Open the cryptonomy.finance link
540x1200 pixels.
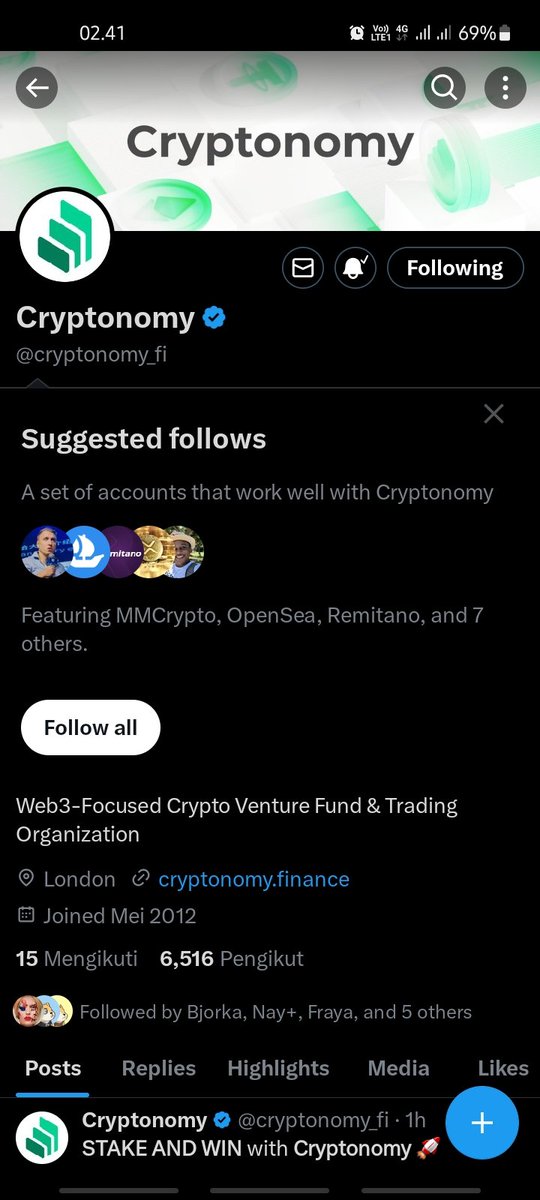(x=254, y=880)
